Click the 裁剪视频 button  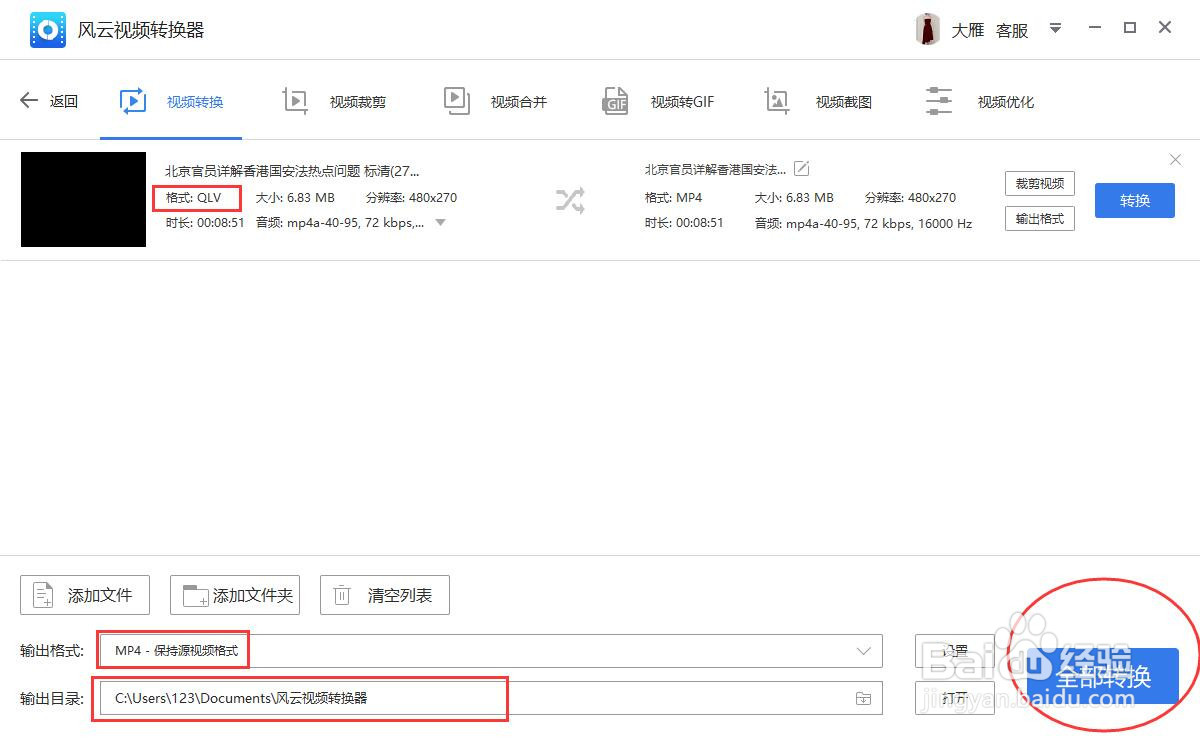point(1040,184)
